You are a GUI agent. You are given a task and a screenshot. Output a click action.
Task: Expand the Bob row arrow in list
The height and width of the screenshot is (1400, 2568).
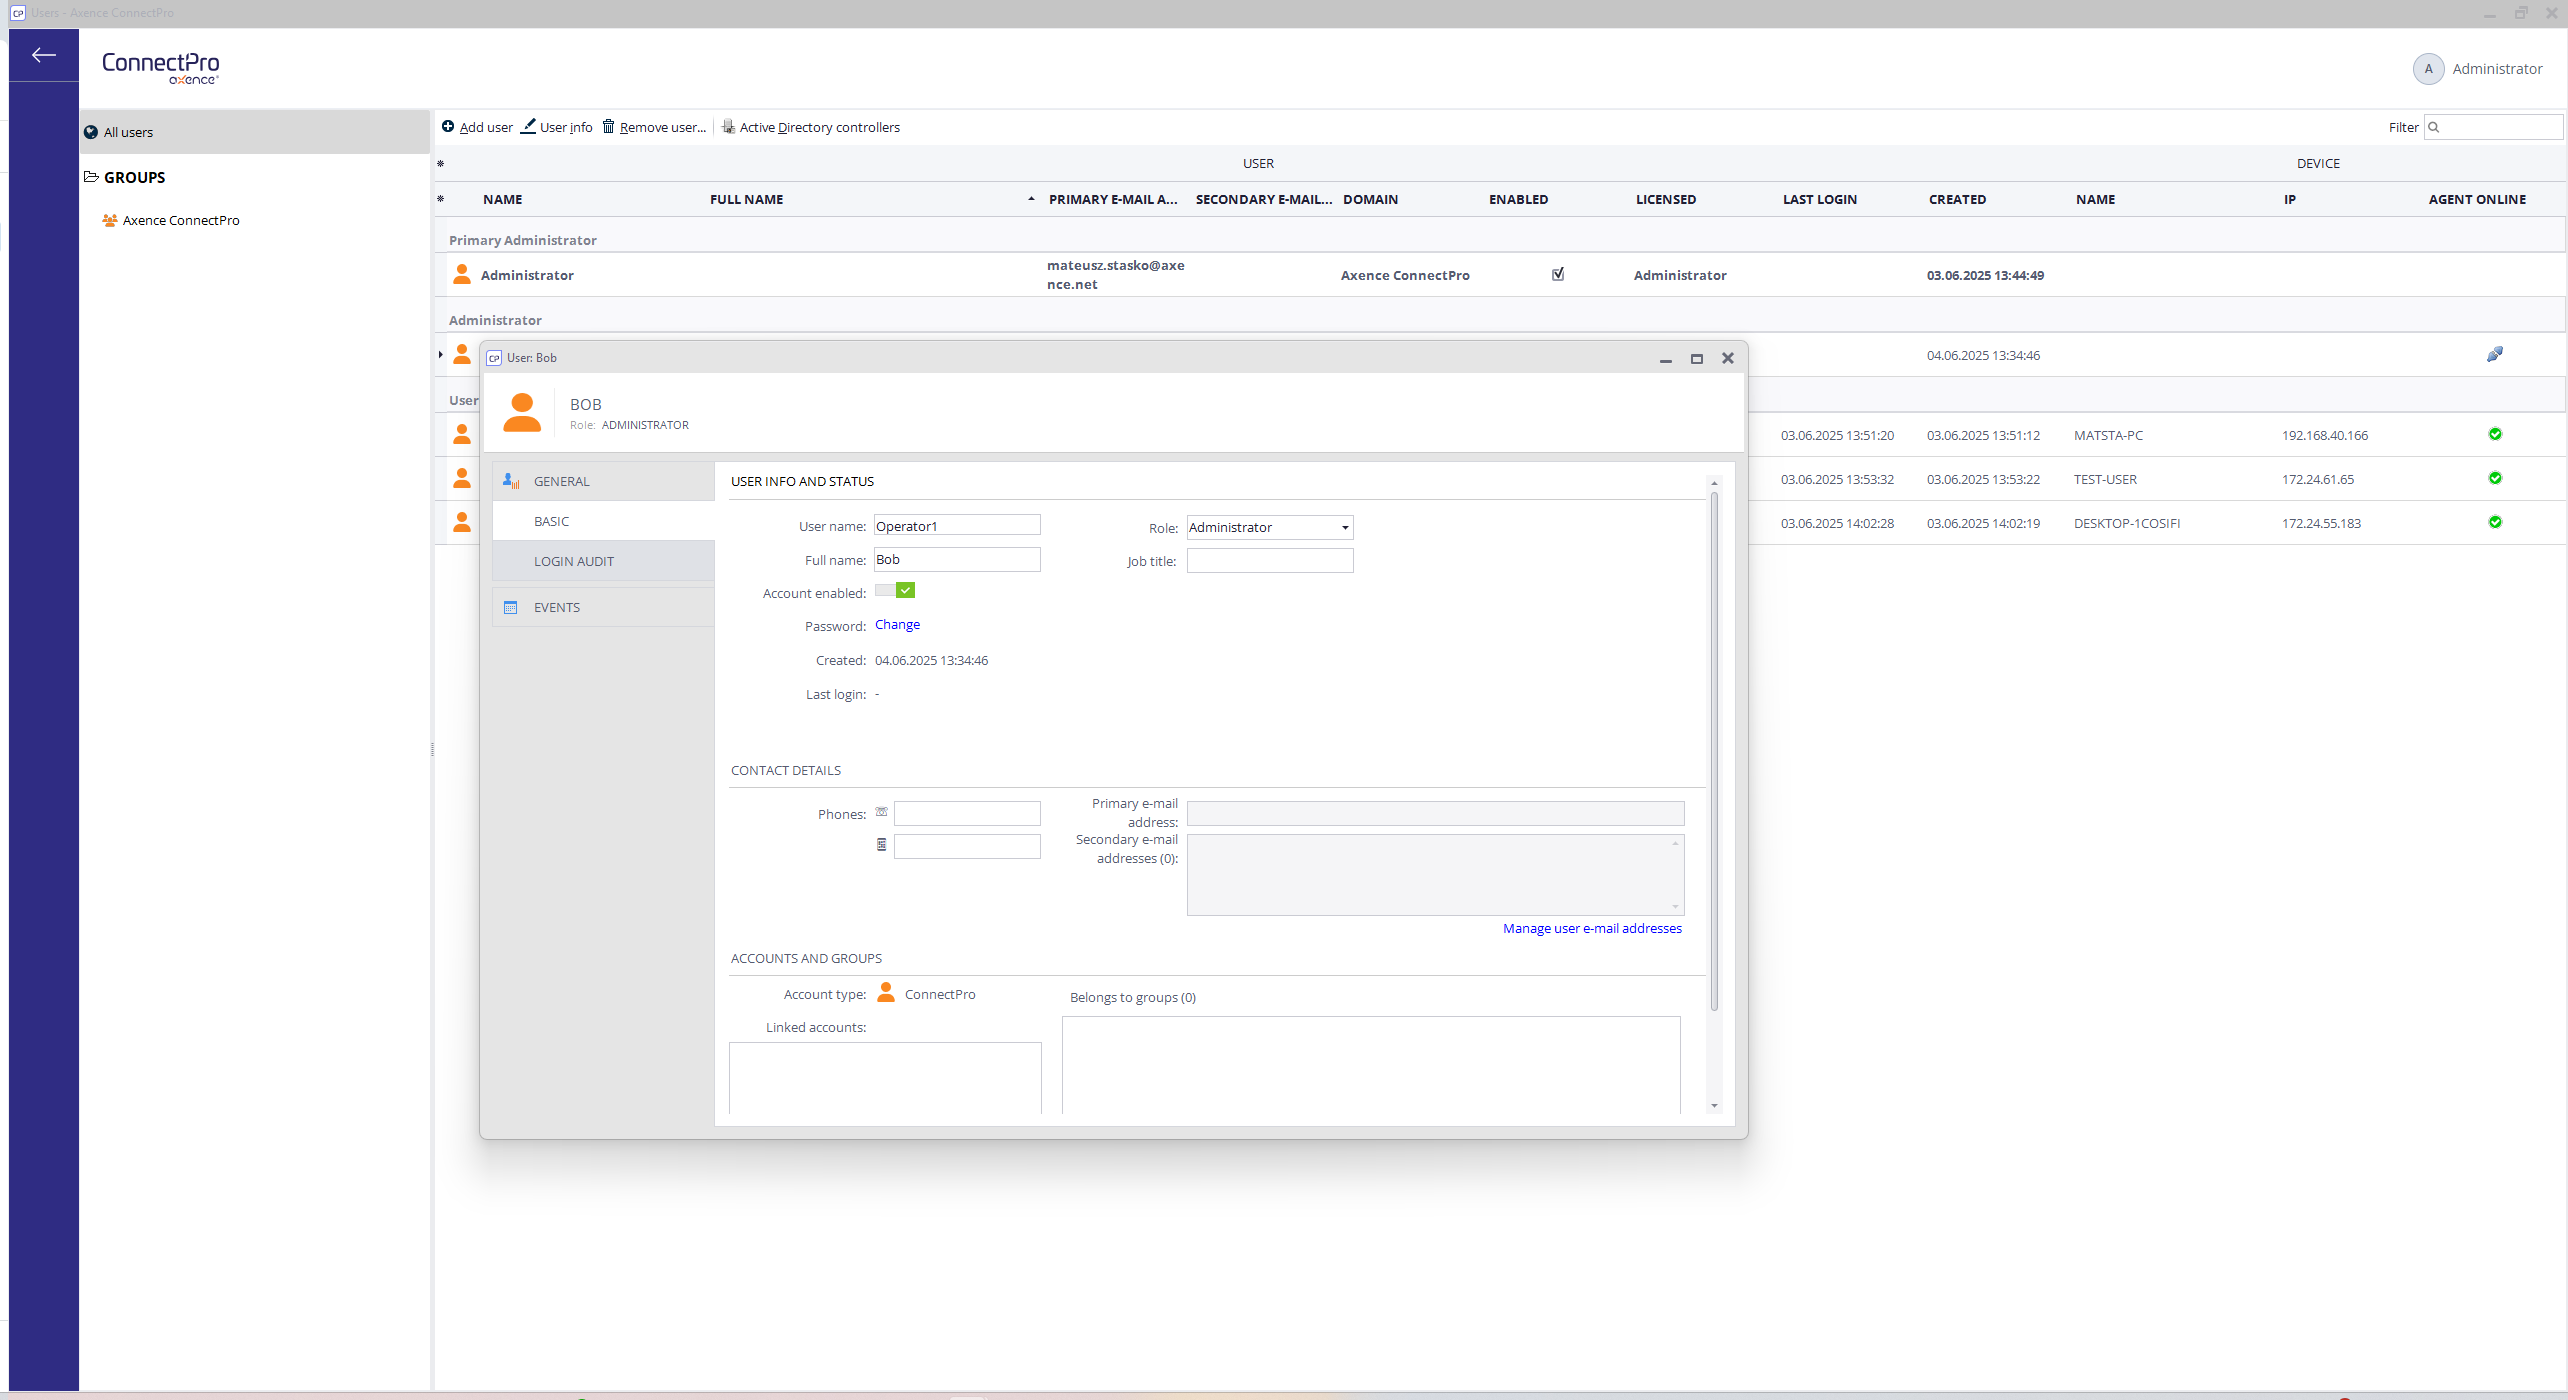[440, 354]
